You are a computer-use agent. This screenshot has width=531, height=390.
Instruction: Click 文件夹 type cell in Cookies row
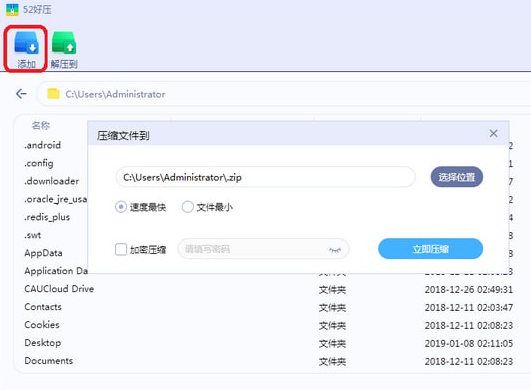pos(332,325)
